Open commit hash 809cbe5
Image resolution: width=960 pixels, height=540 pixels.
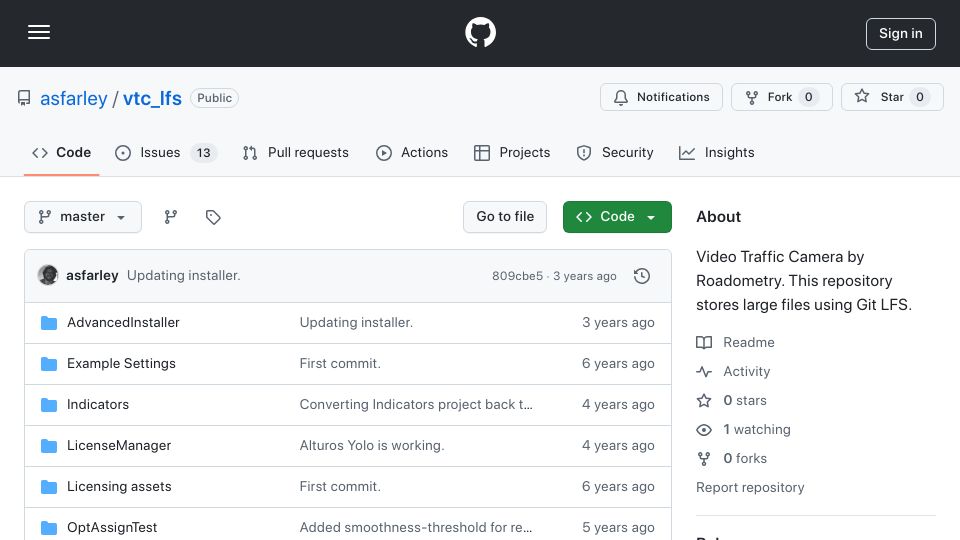coord(517,276)
